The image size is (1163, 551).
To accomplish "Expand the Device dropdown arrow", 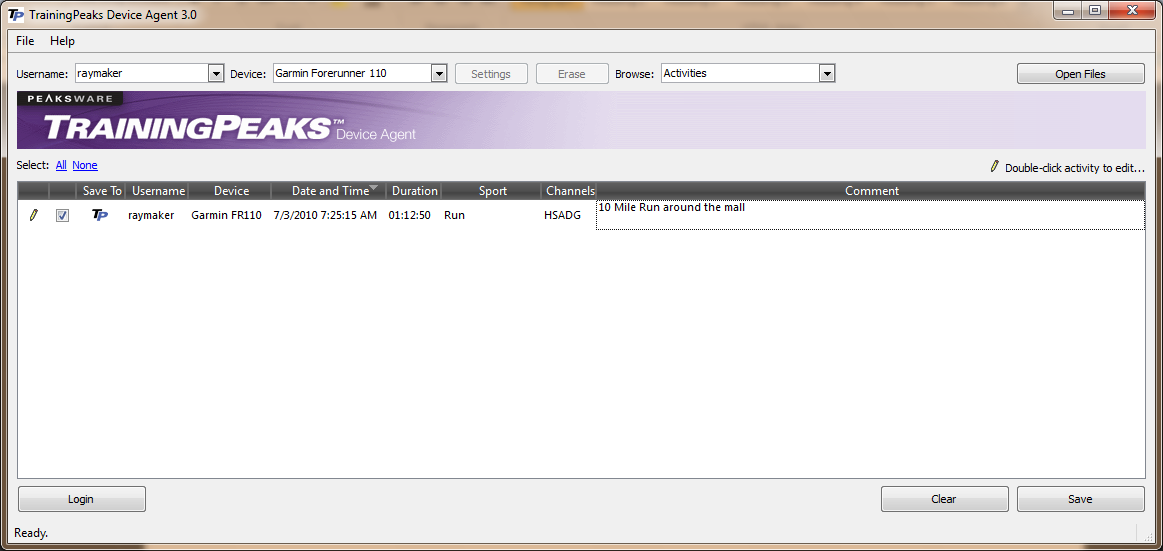I will pos(438,73).
